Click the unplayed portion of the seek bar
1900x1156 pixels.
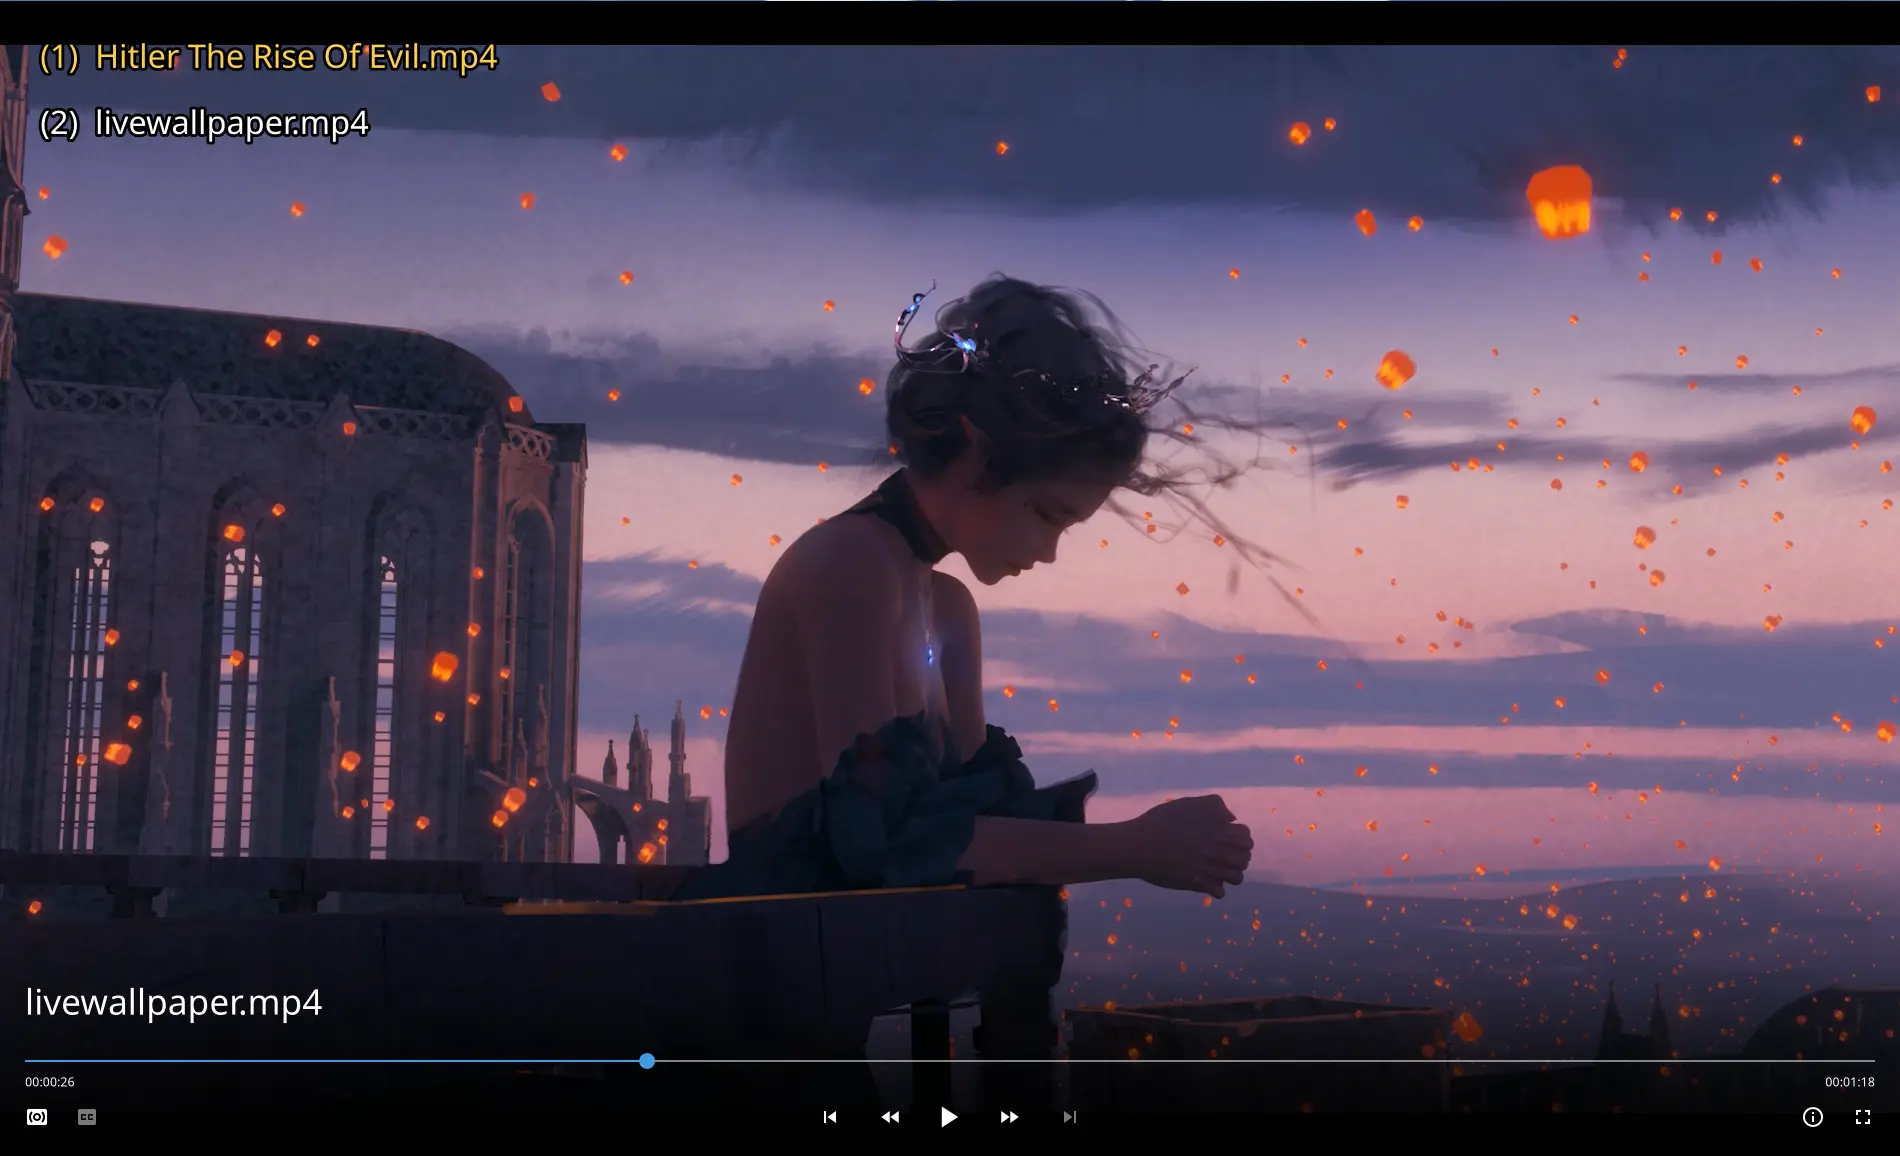pyautogui.click(x=1260, y=1061)
